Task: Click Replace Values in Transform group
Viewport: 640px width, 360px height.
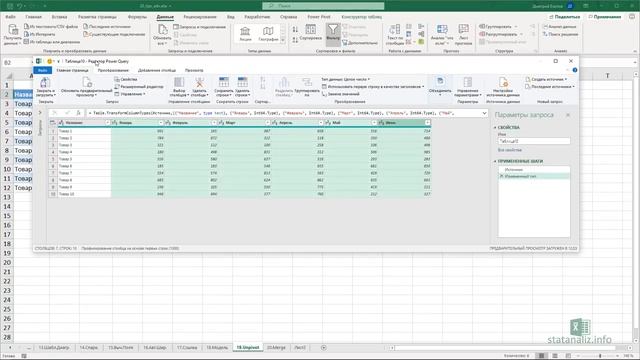Action: (341, 94)
